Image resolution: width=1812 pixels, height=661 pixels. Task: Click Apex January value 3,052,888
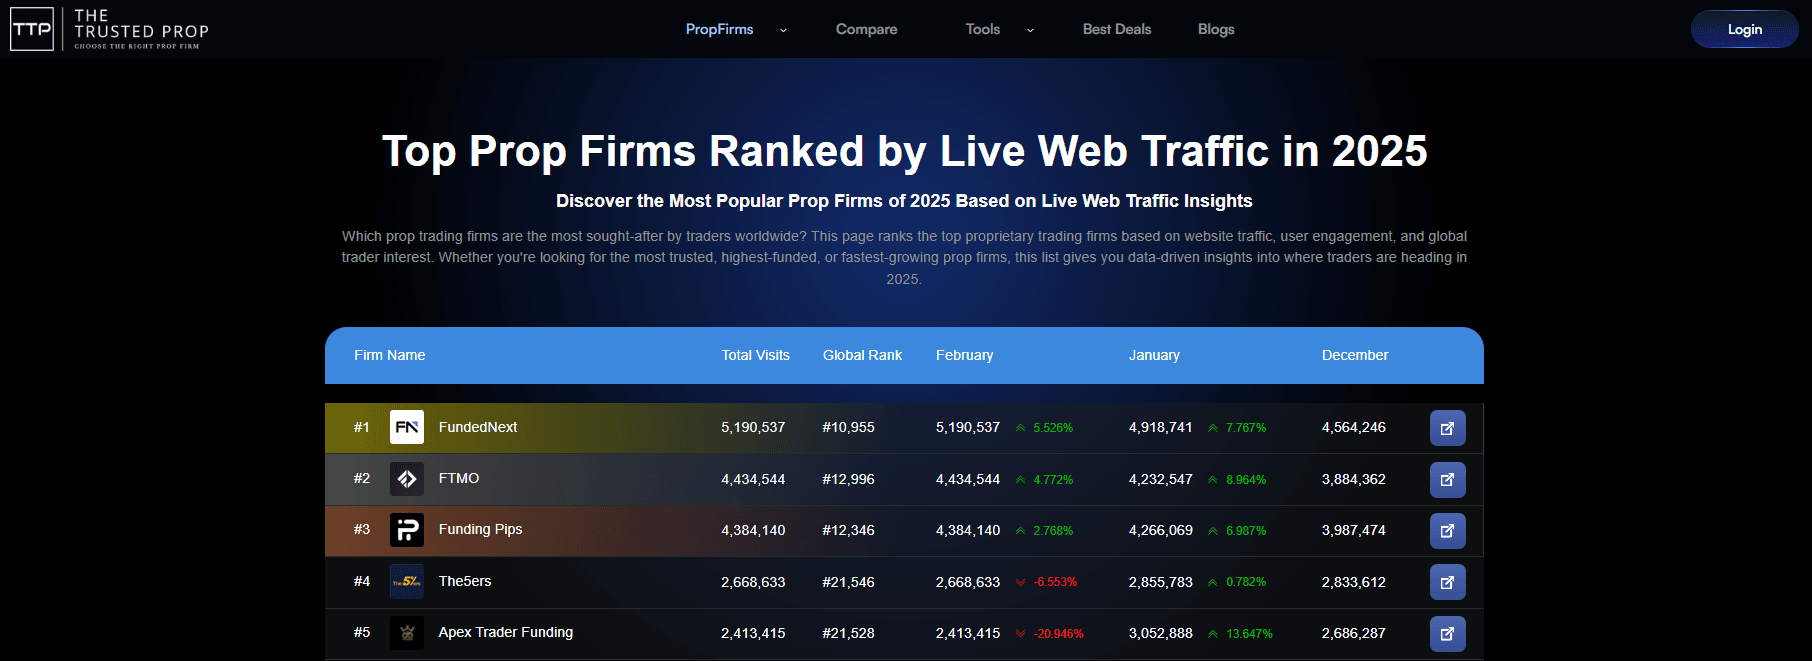point(1160,633)
